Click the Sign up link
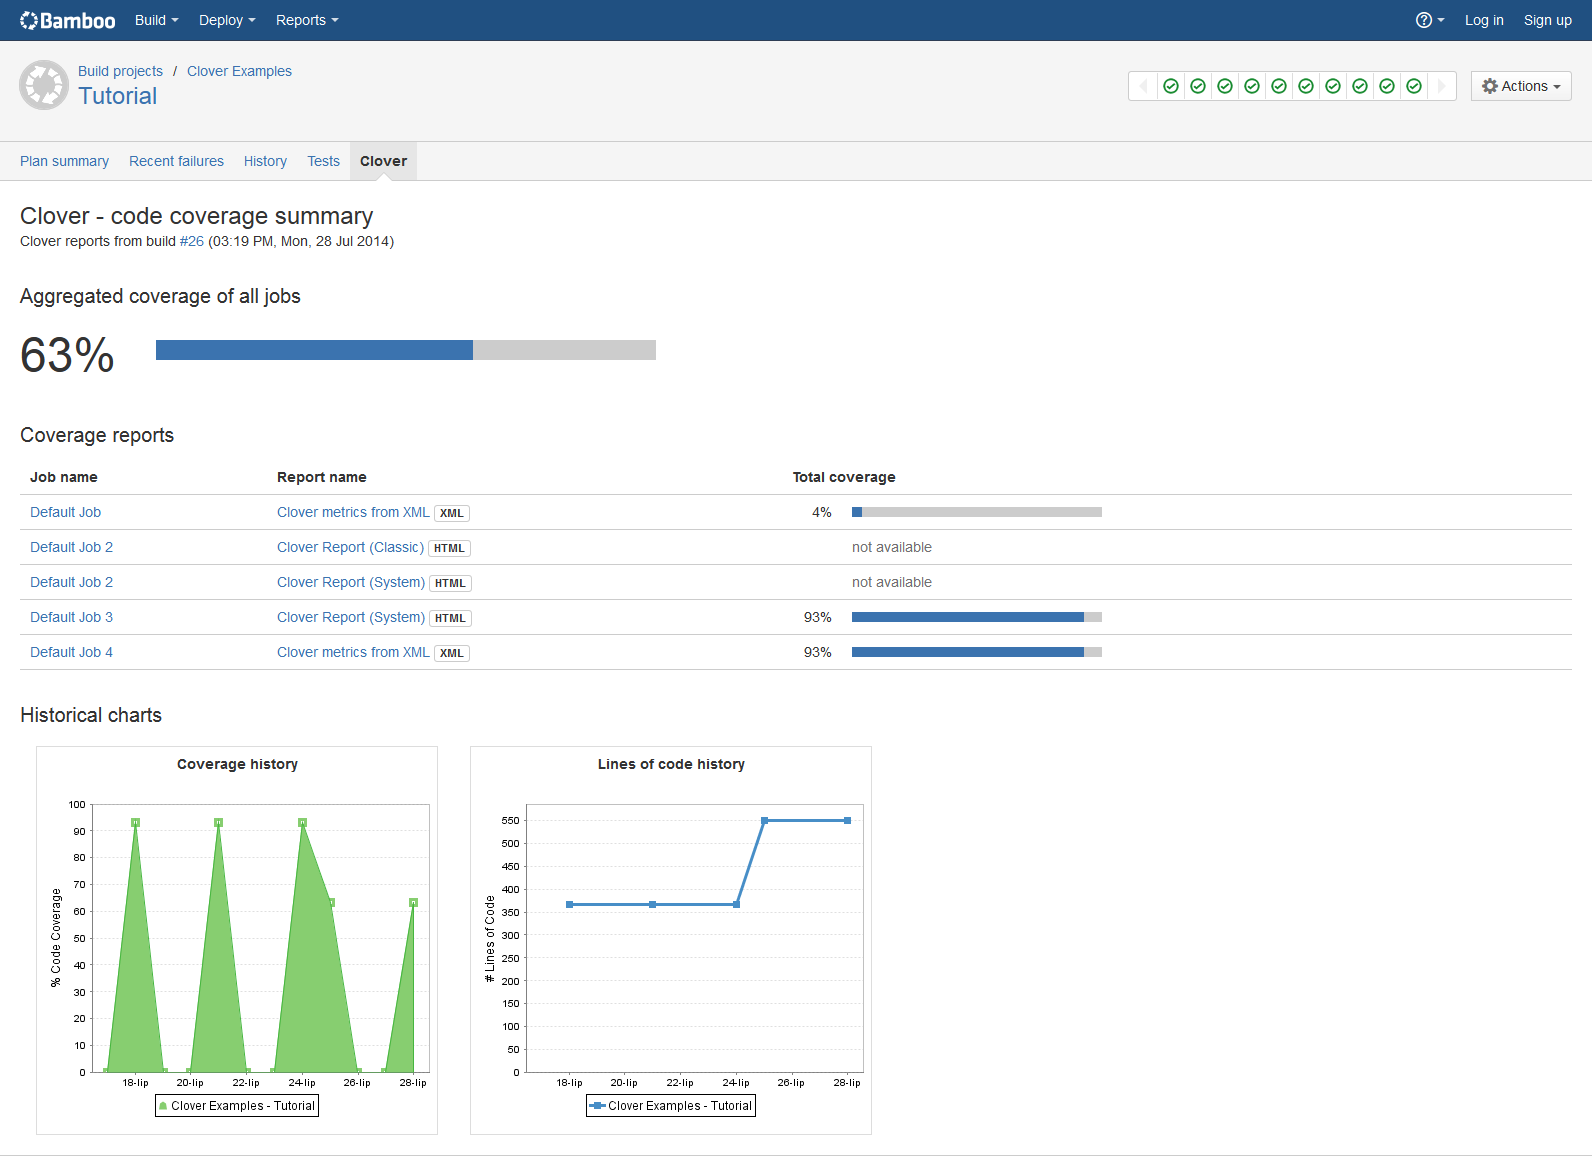 tap(1547, 20)
